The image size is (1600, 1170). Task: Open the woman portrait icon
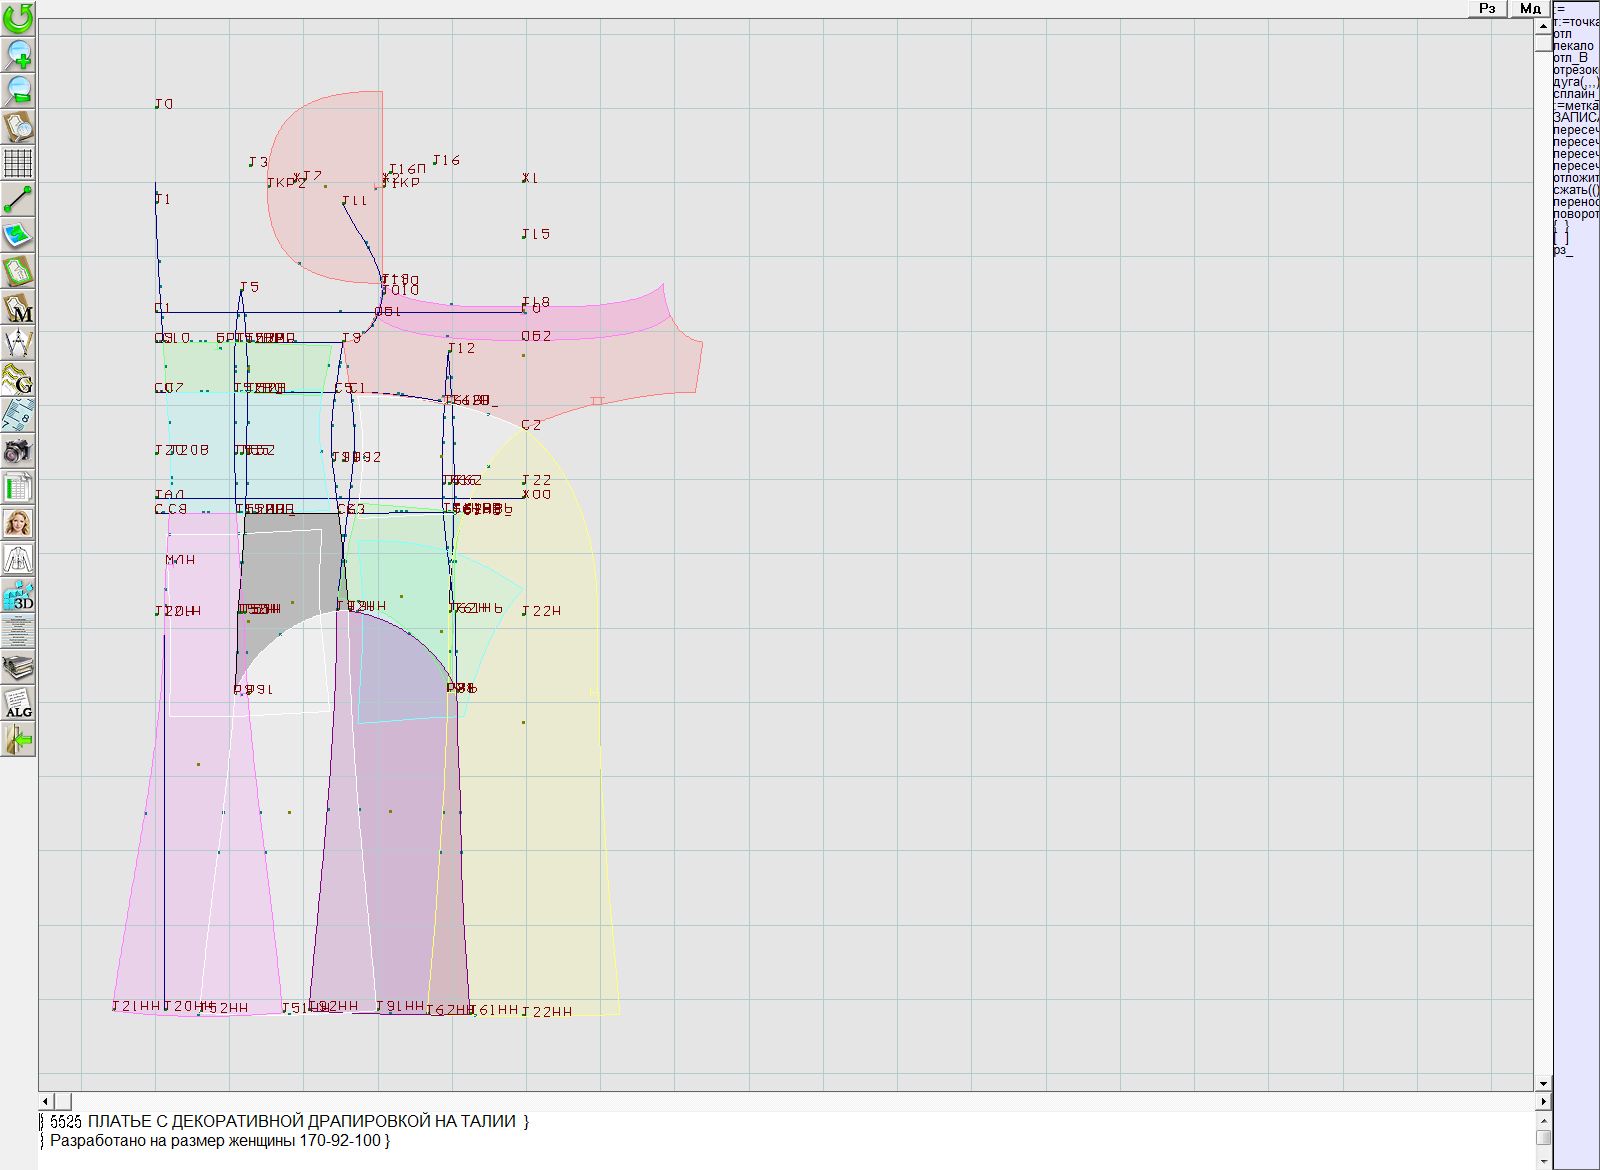[x=18, y=523]
